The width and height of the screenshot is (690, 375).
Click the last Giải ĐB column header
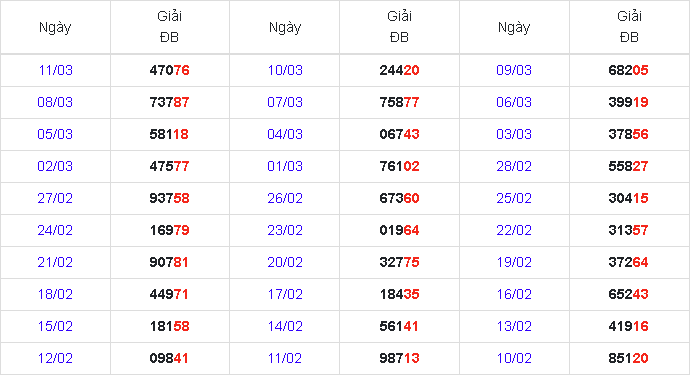click(x=629, y=27)
